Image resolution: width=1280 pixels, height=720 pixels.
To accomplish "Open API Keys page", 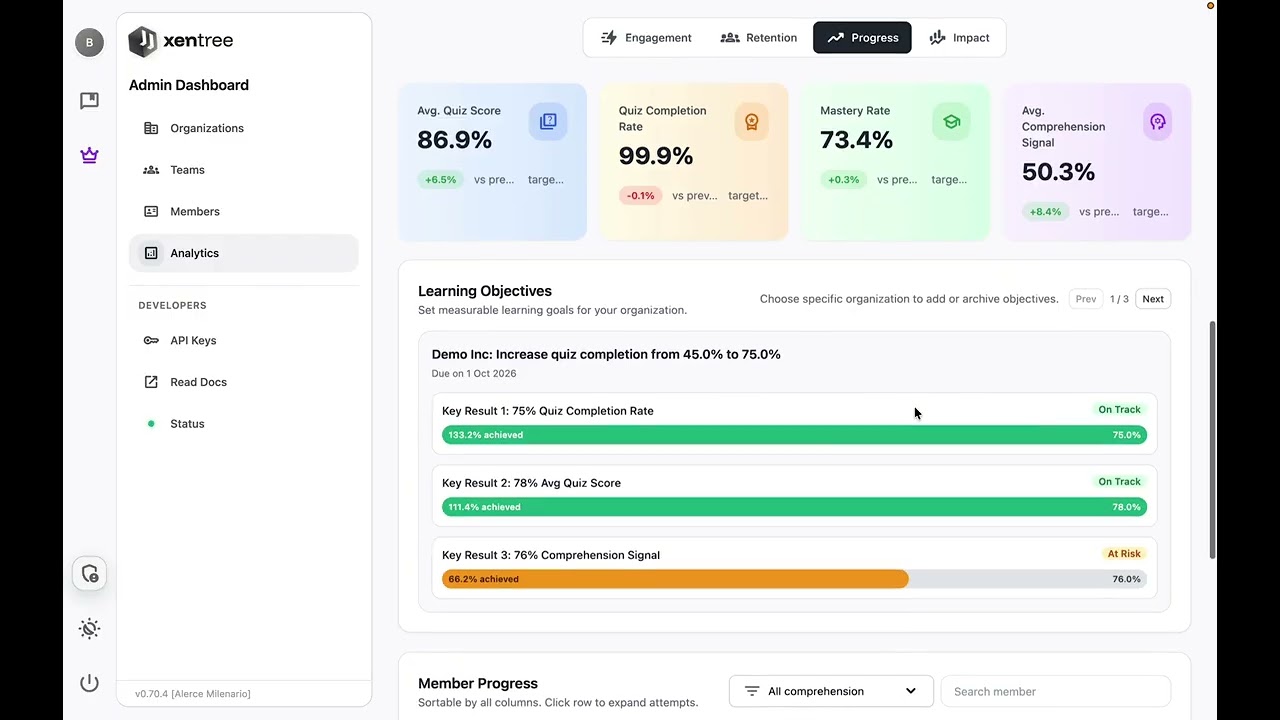I will pos(243,340).
